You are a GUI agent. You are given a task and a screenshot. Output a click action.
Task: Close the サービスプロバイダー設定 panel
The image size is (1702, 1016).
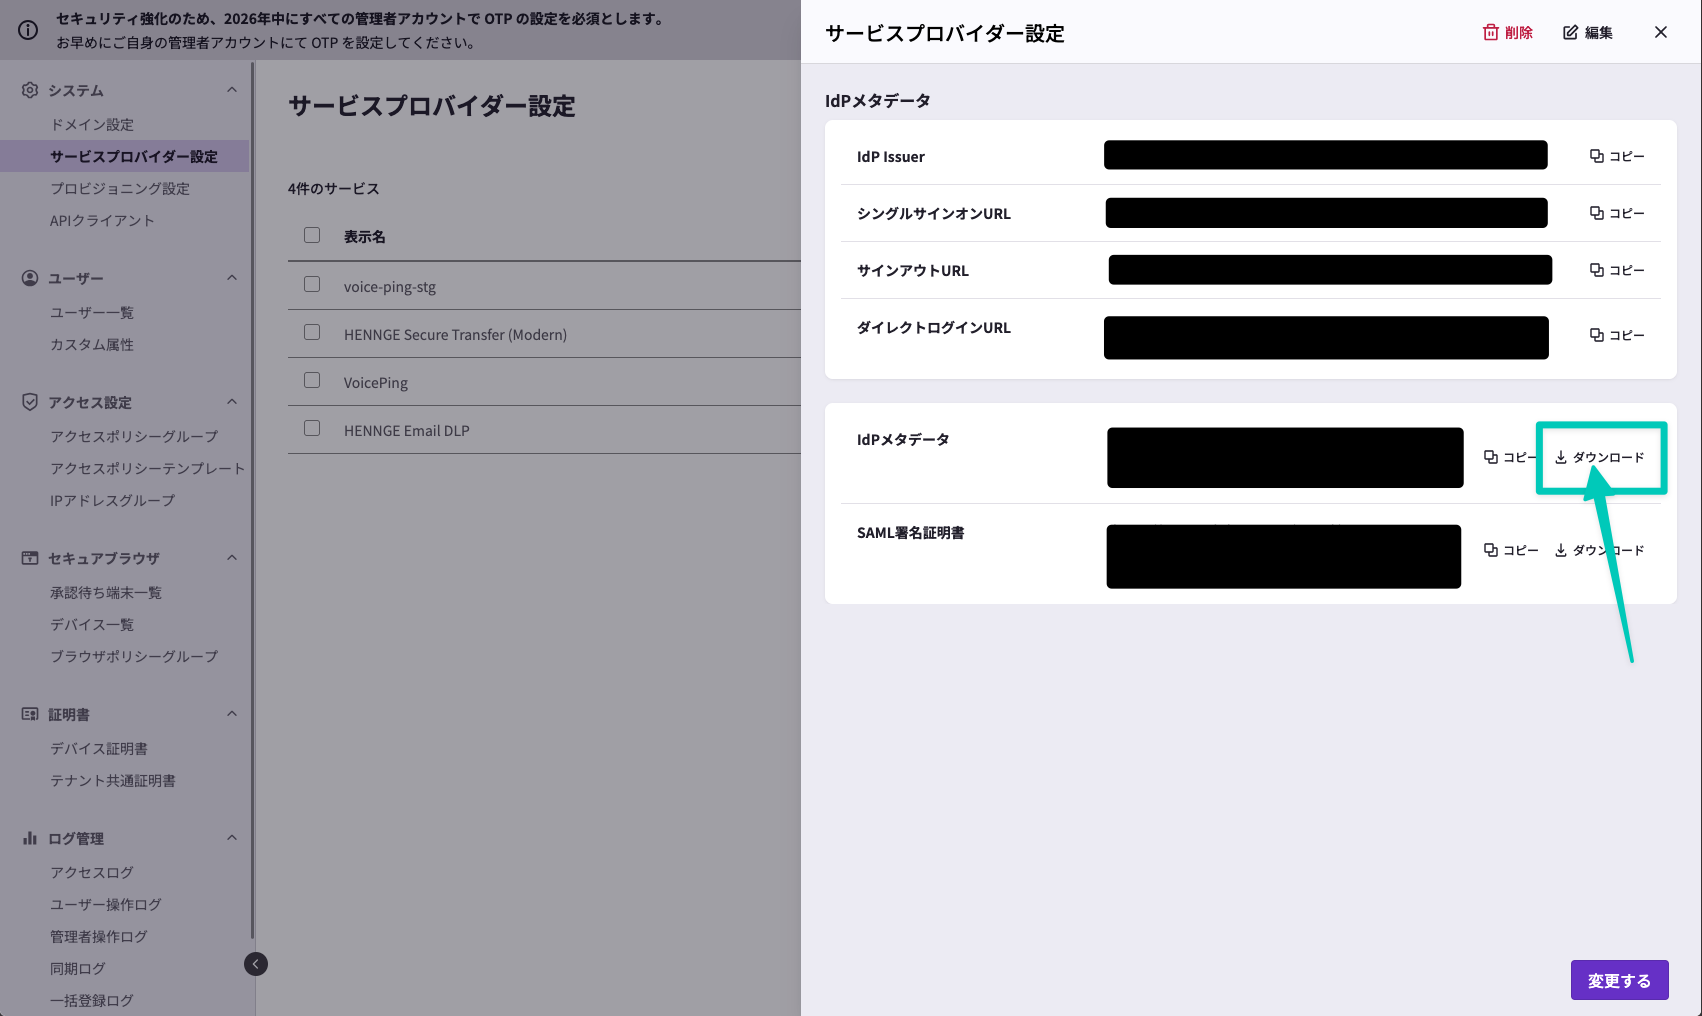[1661, 32]
